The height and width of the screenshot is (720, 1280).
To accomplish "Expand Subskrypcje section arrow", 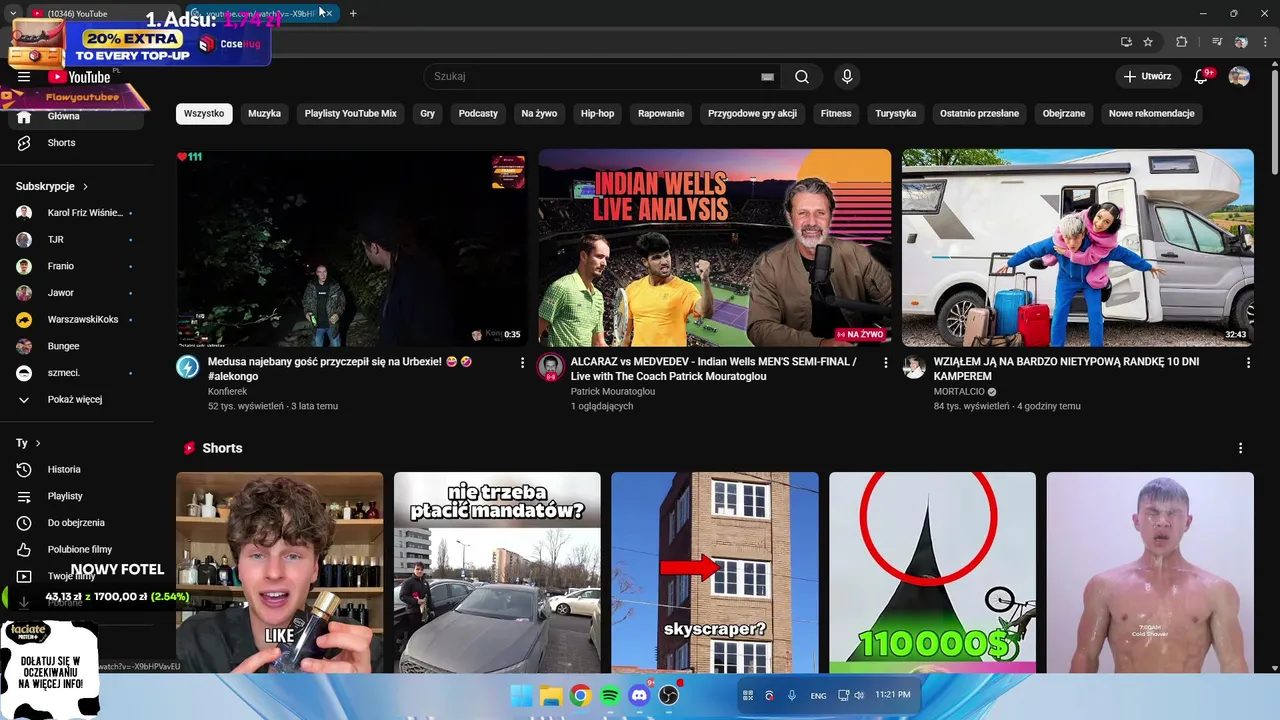I will point(85,187).
